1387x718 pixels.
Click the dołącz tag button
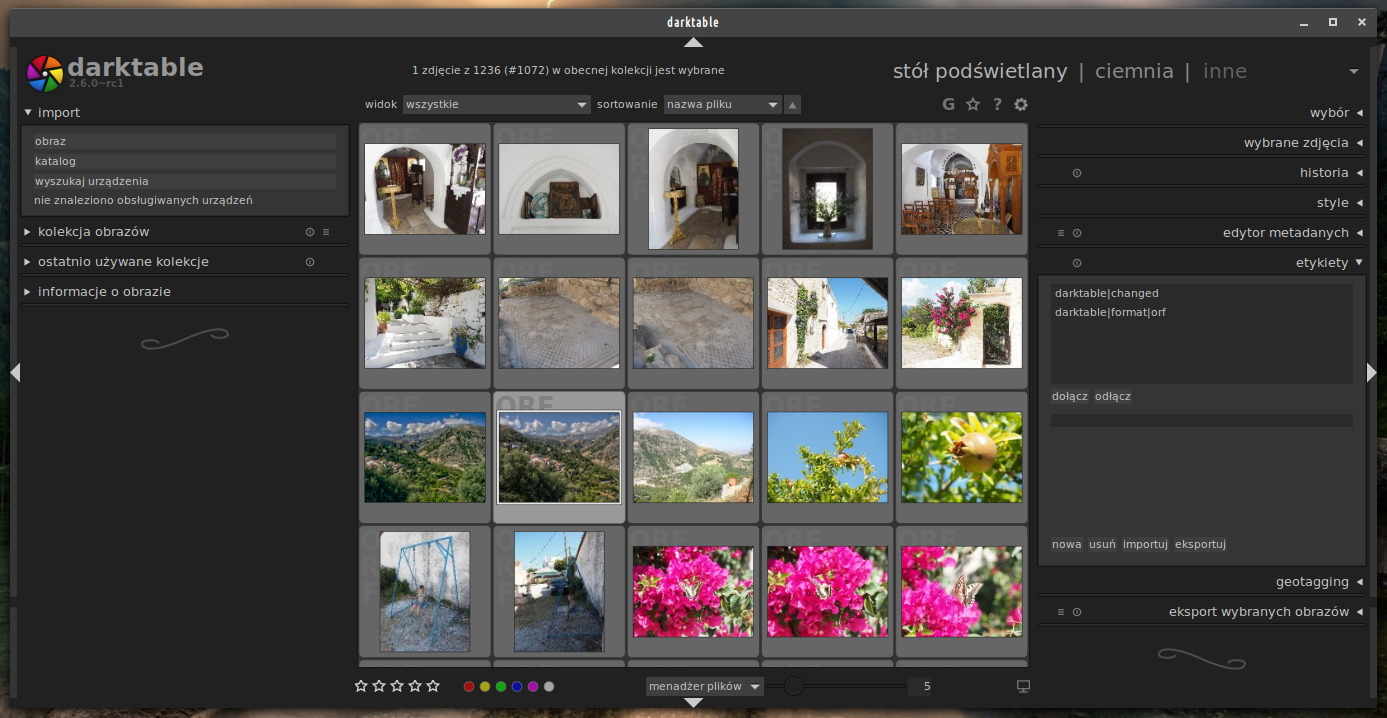point(1070,396)
